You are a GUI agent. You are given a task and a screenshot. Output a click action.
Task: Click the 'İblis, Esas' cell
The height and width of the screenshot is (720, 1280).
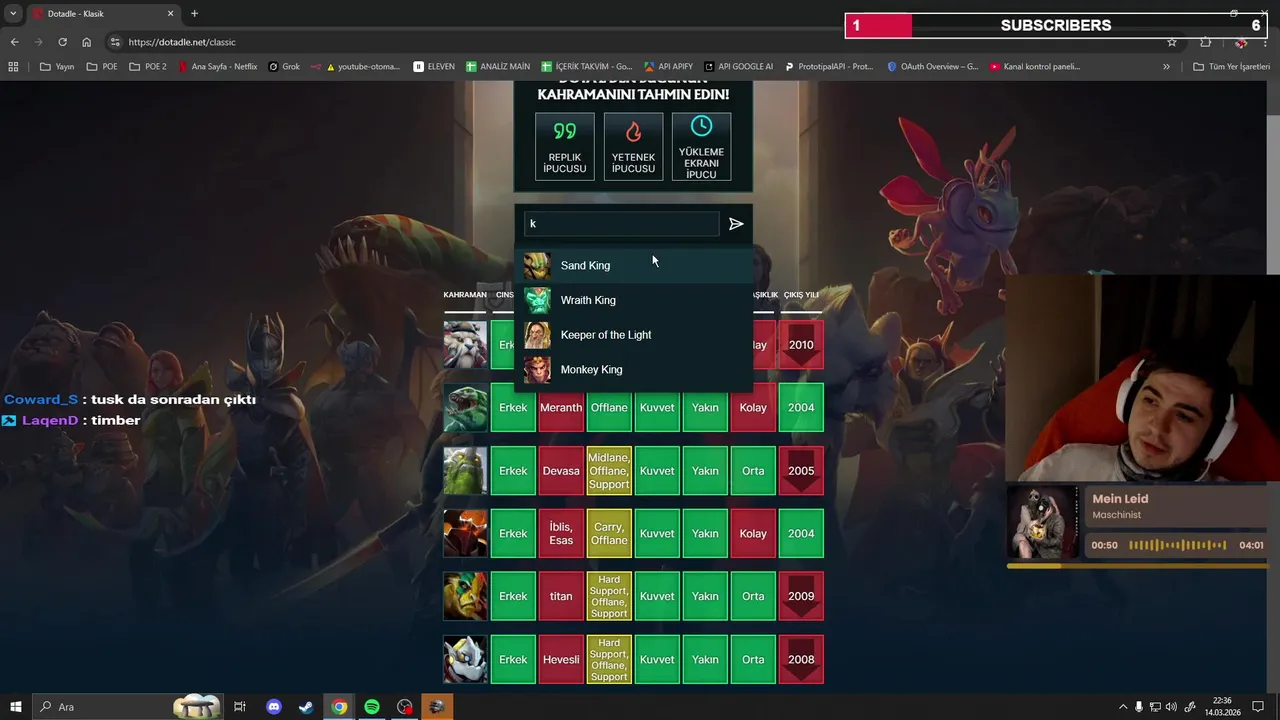point(561,533)
